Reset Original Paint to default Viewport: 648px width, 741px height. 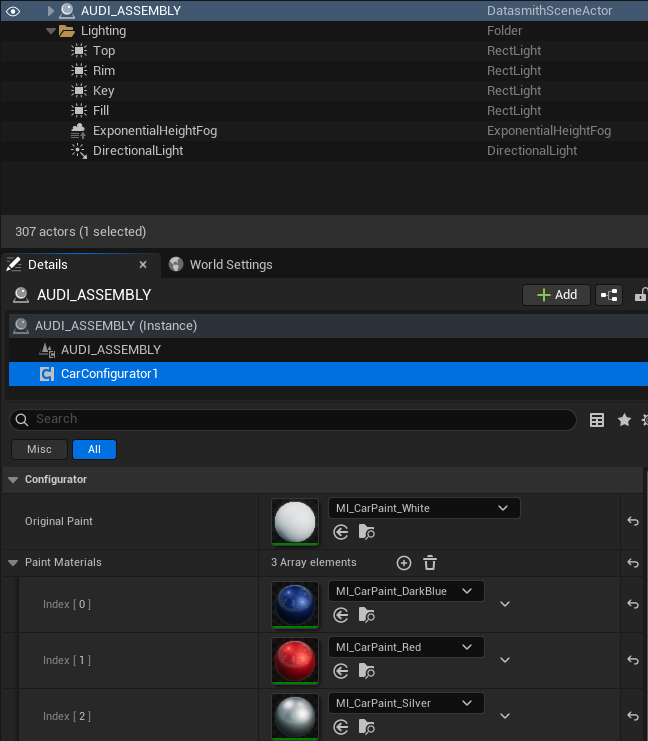633,521
